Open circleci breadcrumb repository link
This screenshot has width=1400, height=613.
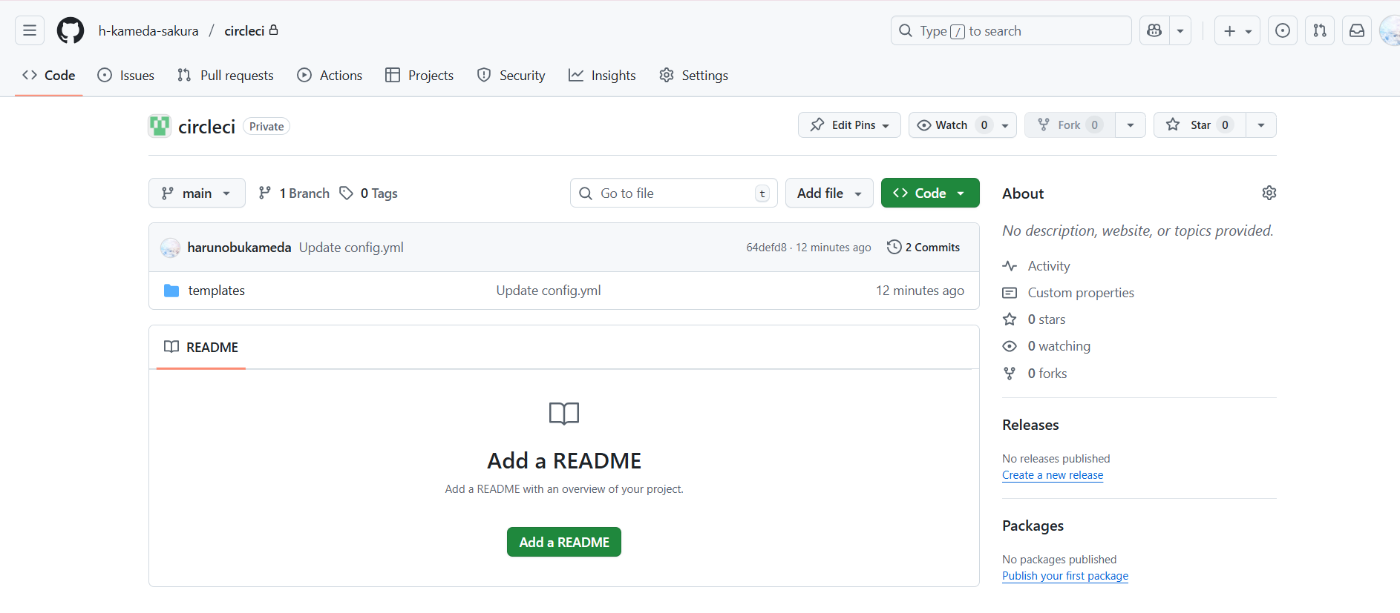coord(245,31)
